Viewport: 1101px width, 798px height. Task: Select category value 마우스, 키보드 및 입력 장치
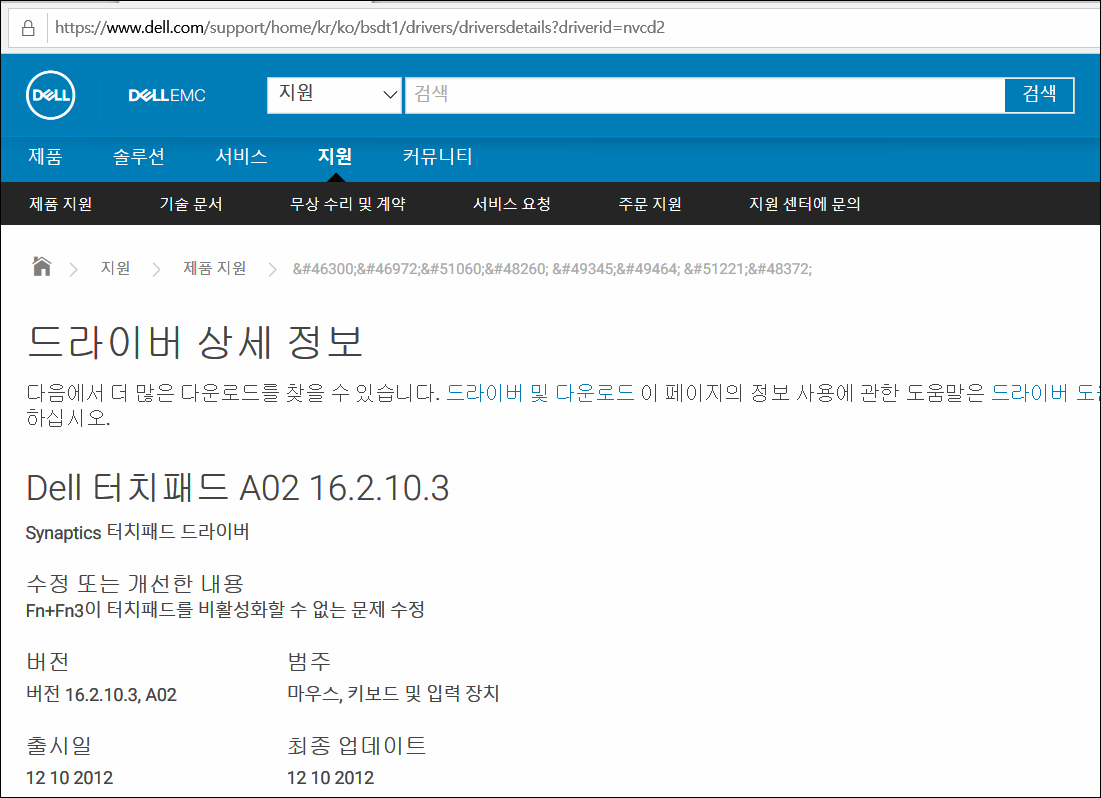click(393, 694)
